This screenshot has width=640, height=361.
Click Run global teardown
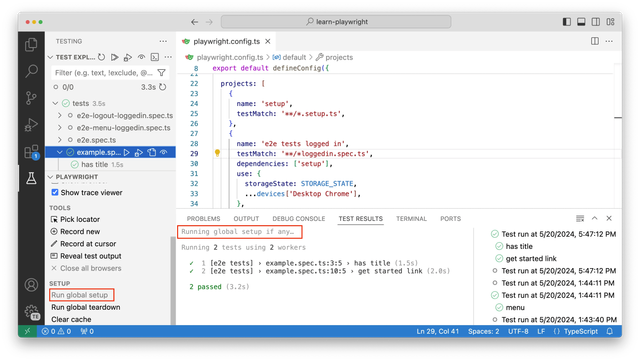coord(86,307)
